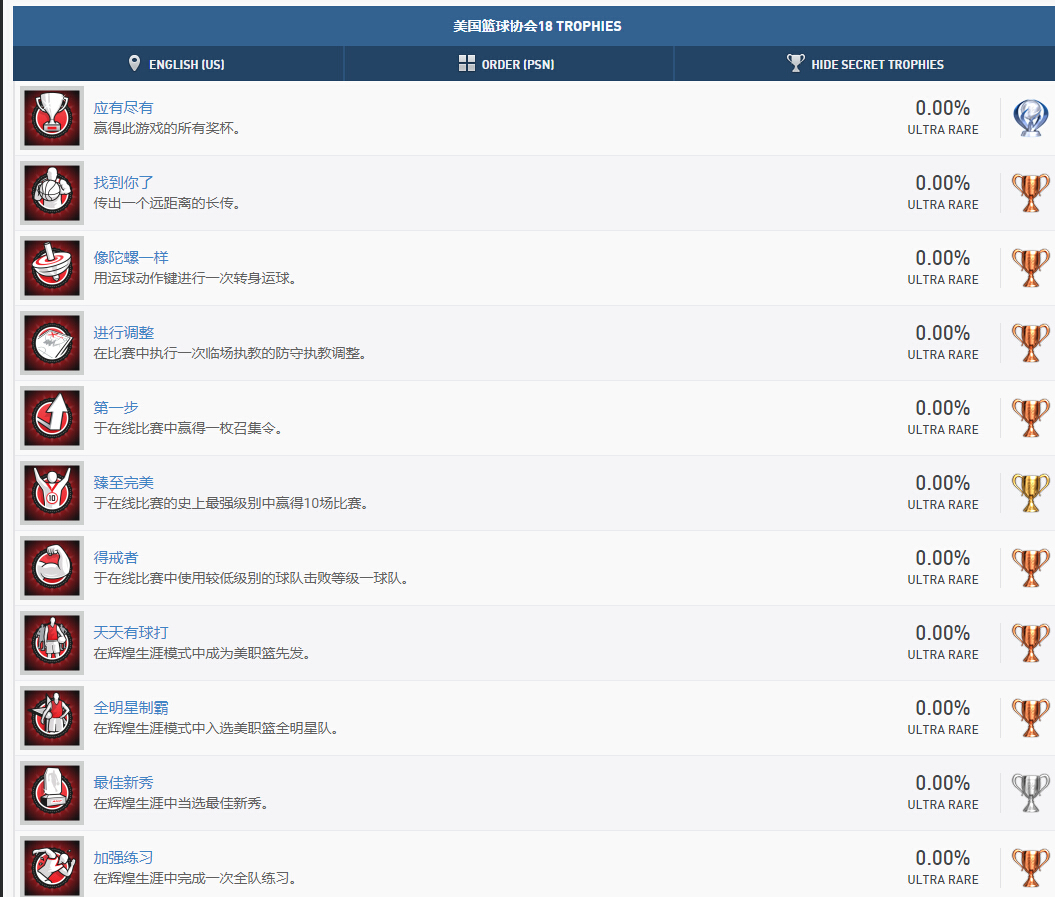
Task: Click the 美国篮球协会18 Trophies header
Action: tap(537, 26)
